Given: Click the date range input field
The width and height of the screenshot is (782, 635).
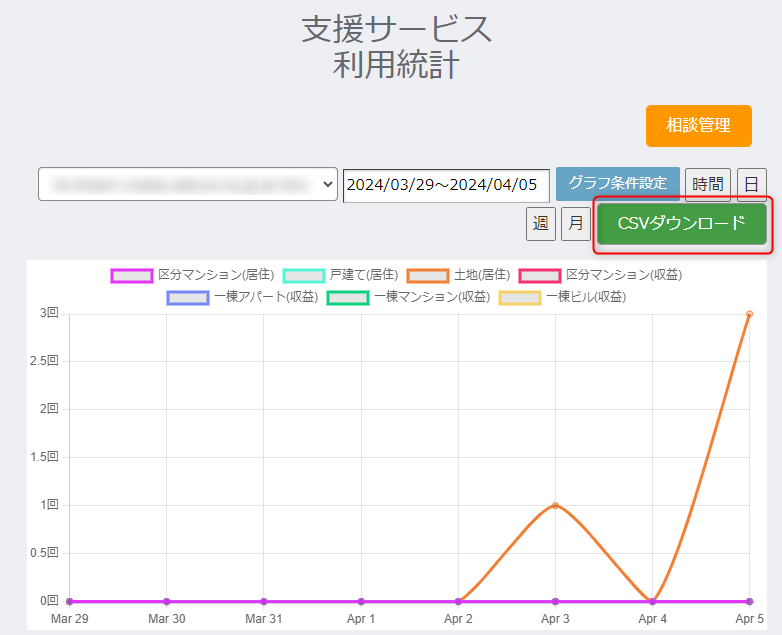Looking at the screenshot, I should point(446,185).
